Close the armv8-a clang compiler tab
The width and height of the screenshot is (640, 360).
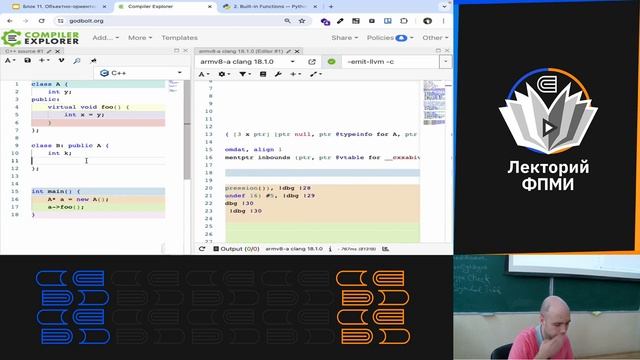click(x=297, y=51)
